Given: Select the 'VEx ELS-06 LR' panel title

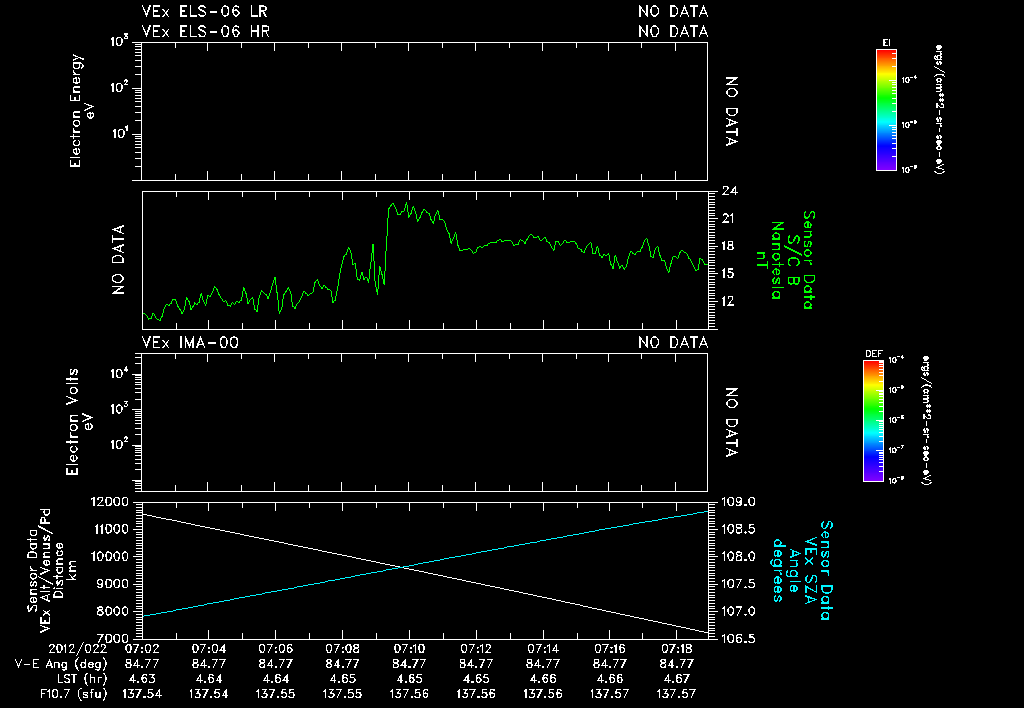Looking at the screenshot, I should (204, 11).
